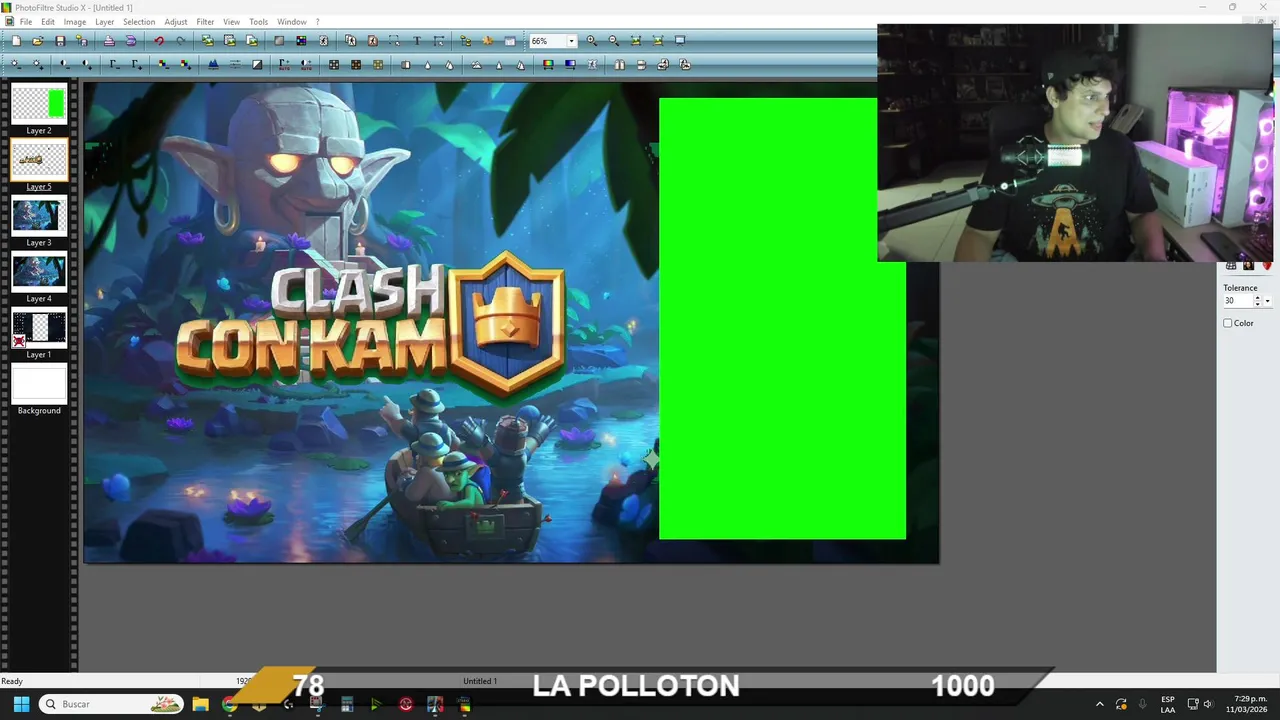The image size is (1280, 720).
Task: Open the Filter menu
Action: (x=205, y=22)
